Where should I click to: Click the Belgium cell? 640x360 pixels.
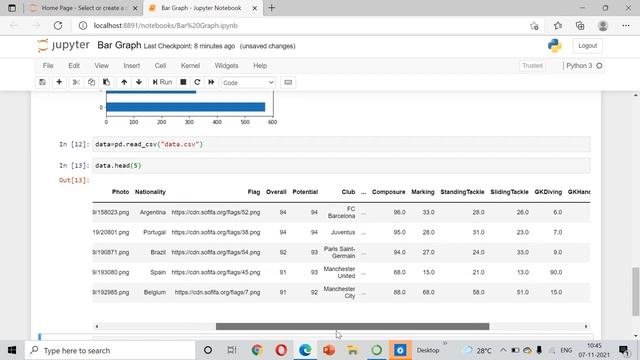tap(155, 292)
